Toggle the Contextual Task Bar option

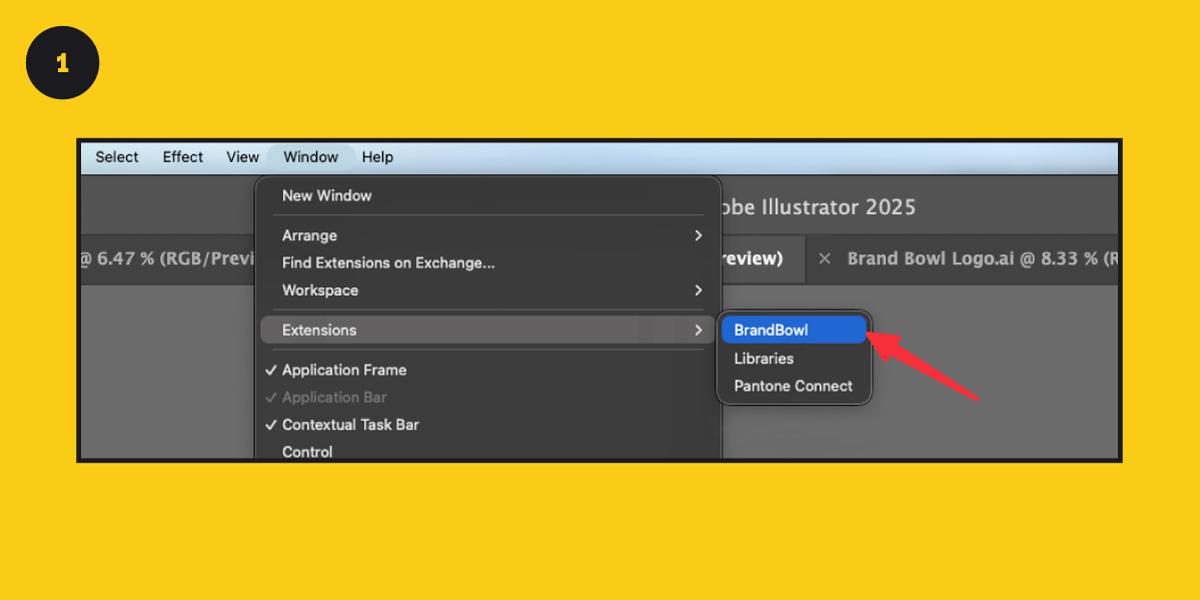[487, 425]
